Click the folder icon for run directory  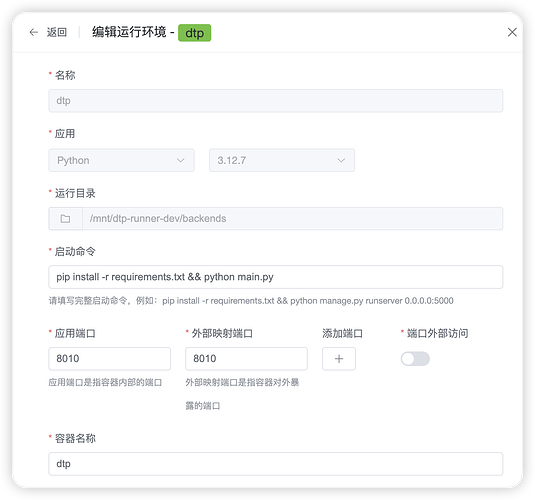[65, 218]
